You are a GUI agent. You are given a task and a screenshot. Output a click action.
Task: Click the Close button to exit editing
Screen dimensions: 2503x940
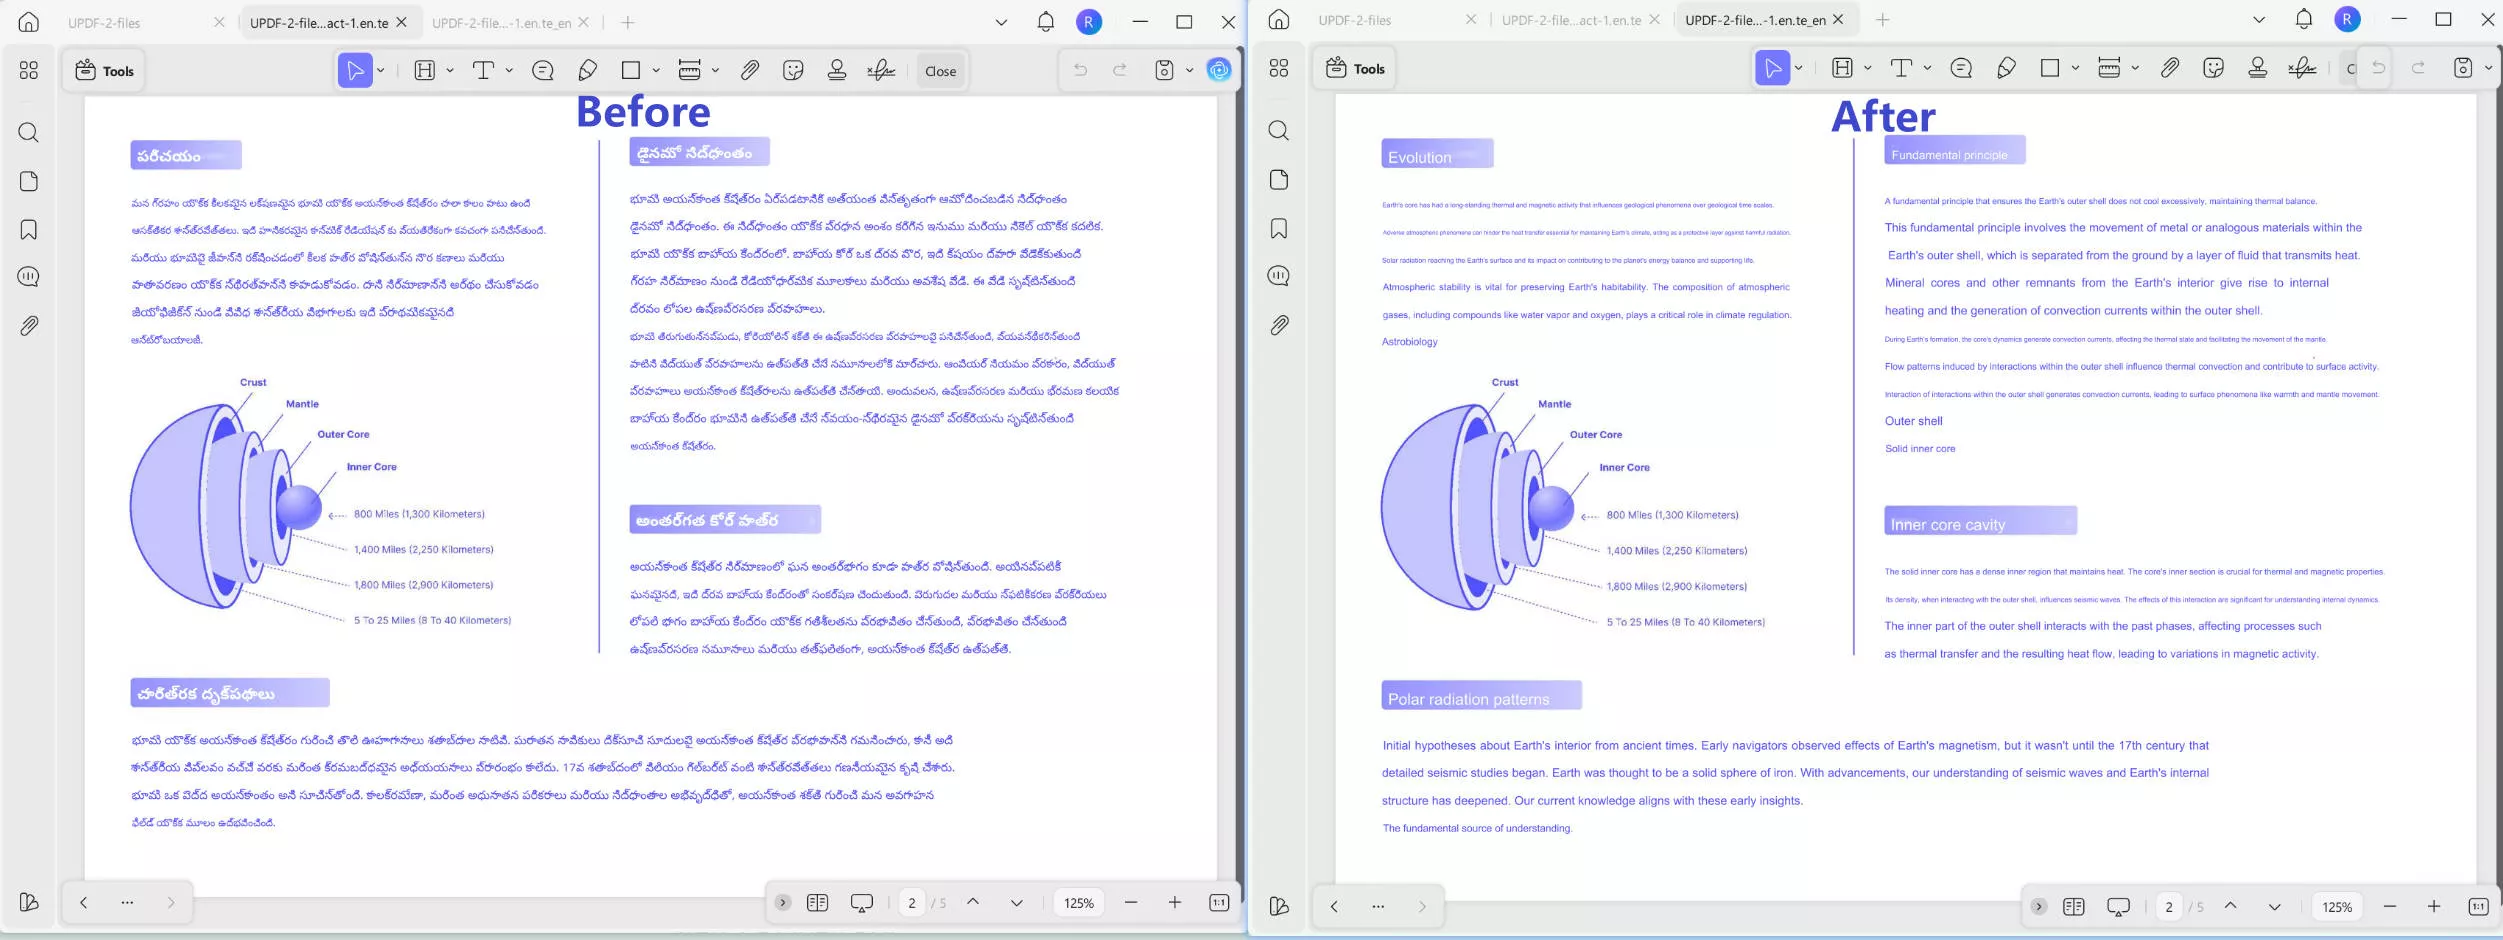(938, 70)
